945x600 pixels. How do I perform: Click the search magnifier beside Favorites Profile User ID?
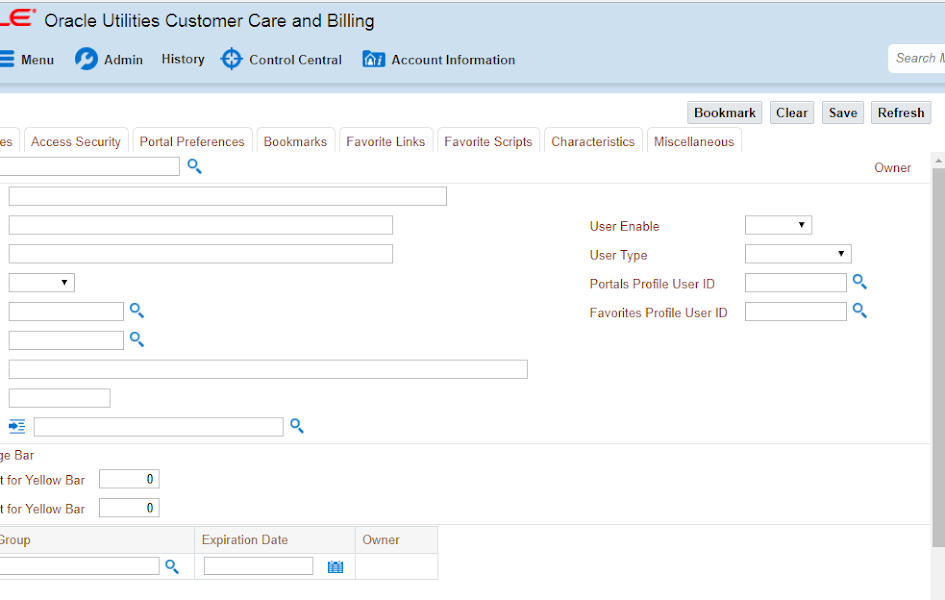click(x=859, y=311)
